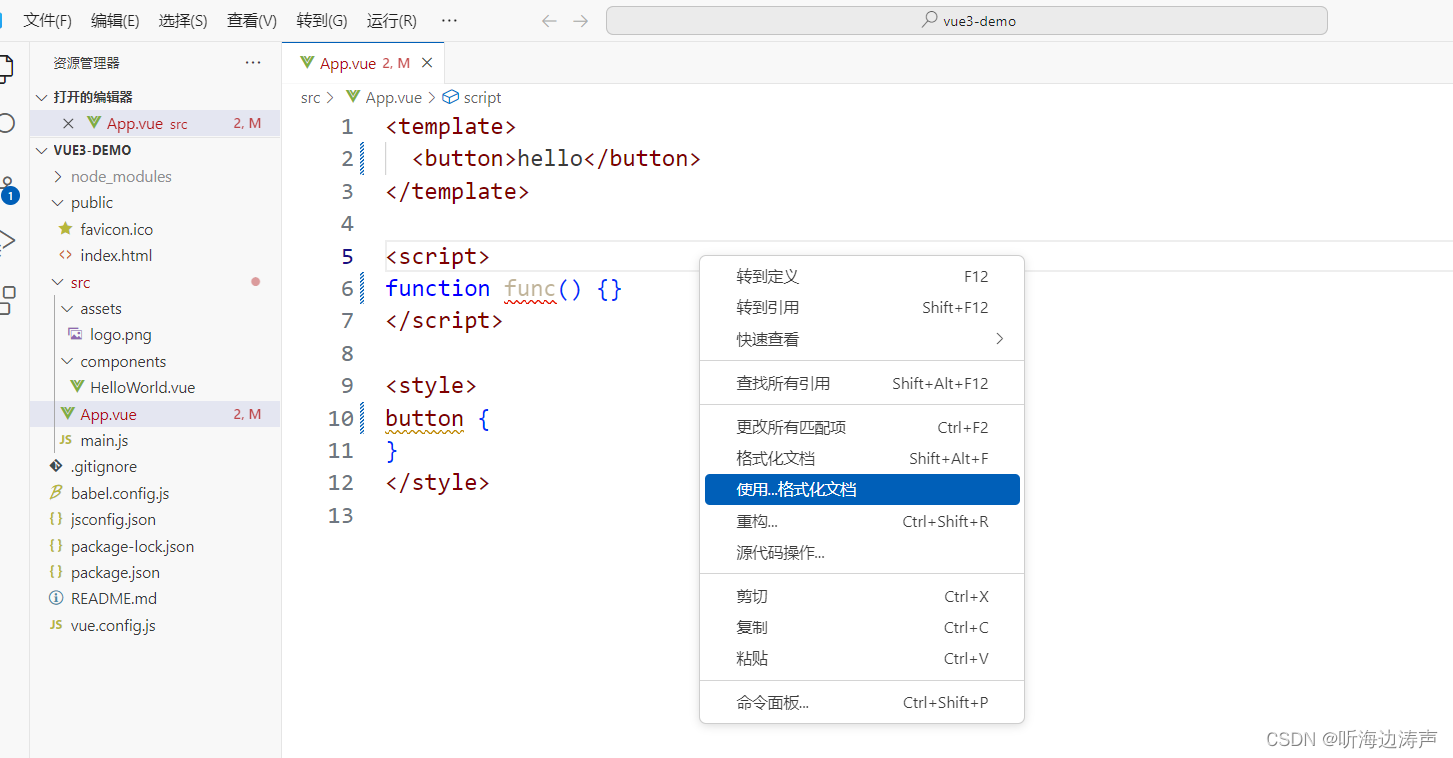The image size is (1453, 758).
Task: Collapse the public folder
Action: tap(58, 202)
